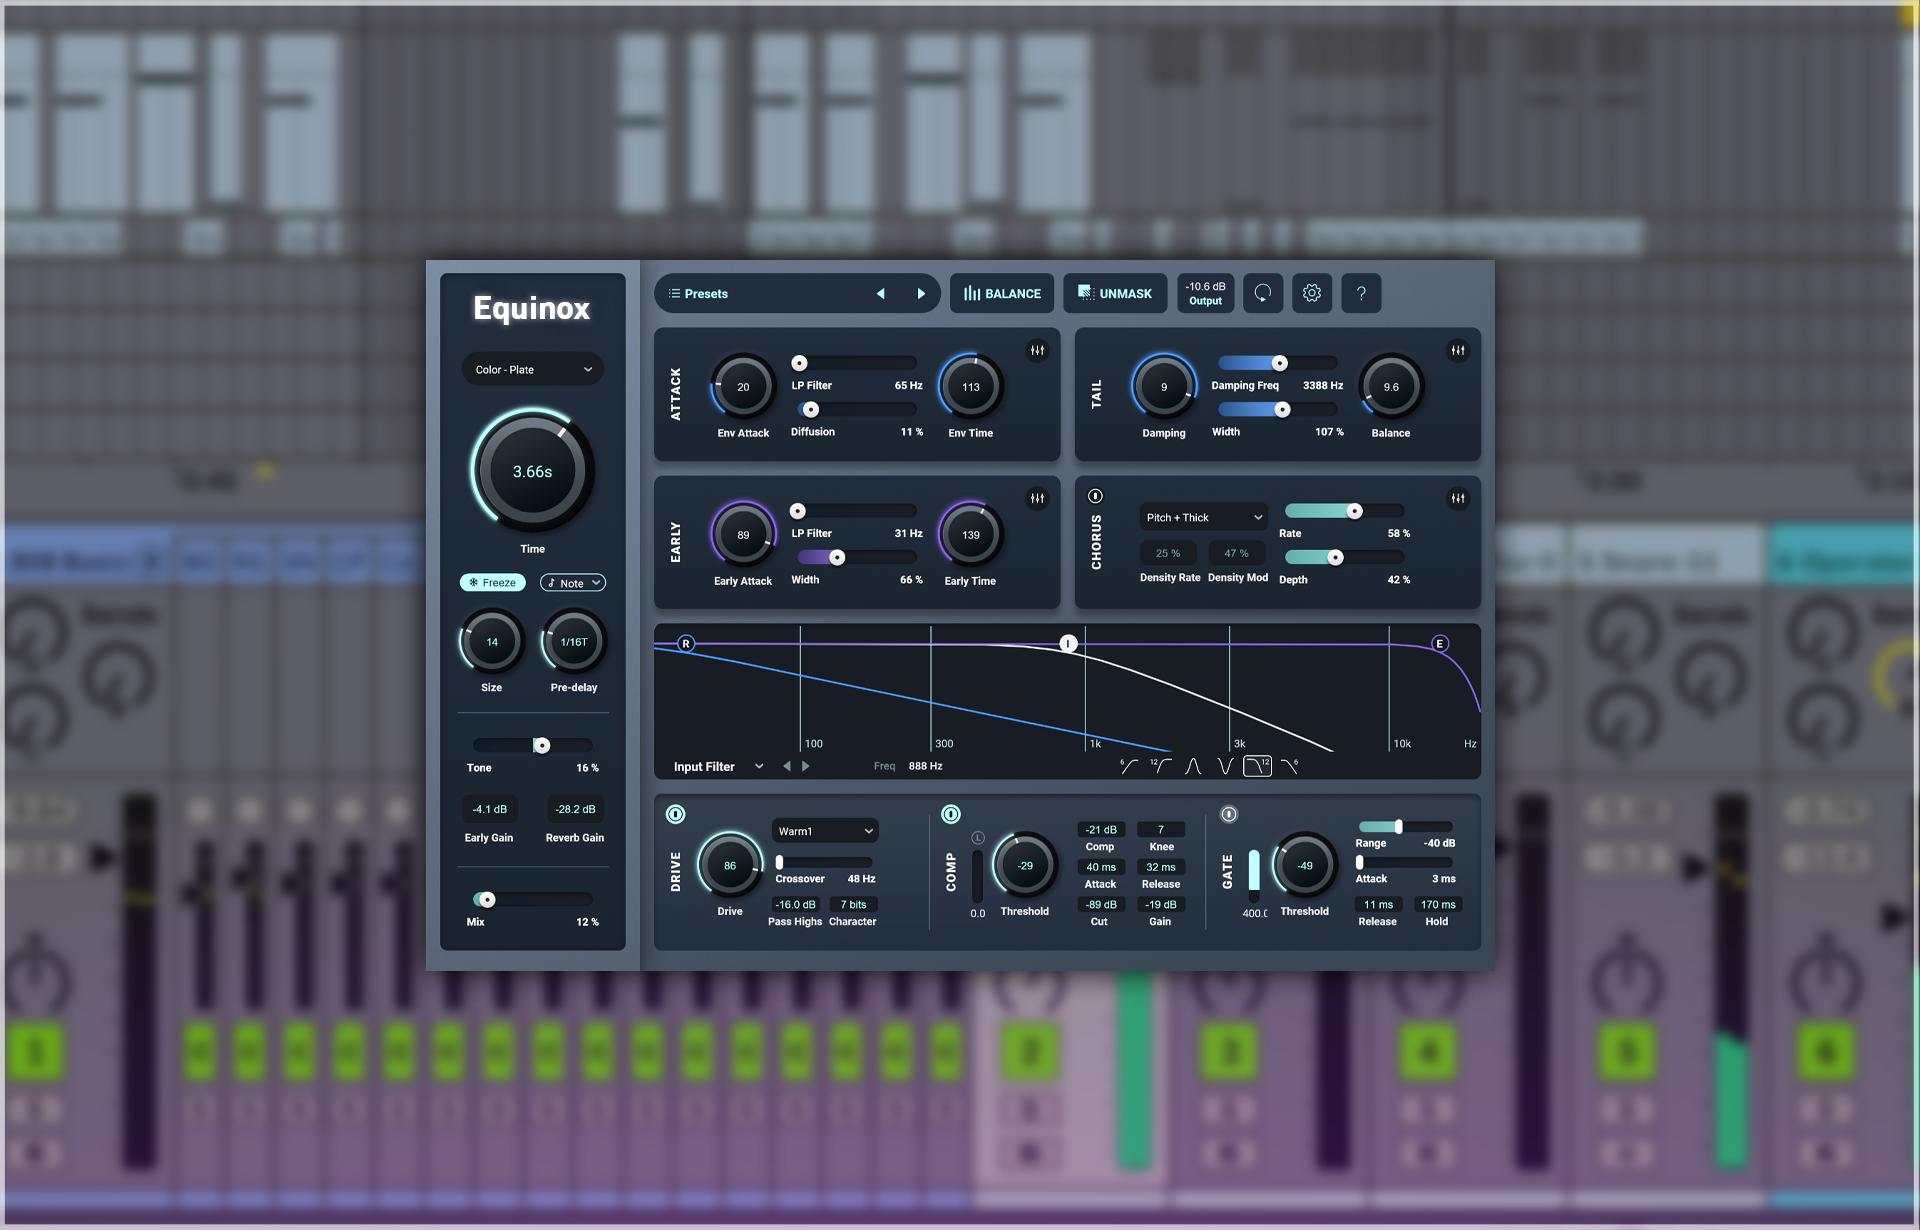The width and height of the screenshot is (1920, 1230).
Task: Open the Warm1 drive type dropdown
Action: pyautogui.click(x=825, y=831)
